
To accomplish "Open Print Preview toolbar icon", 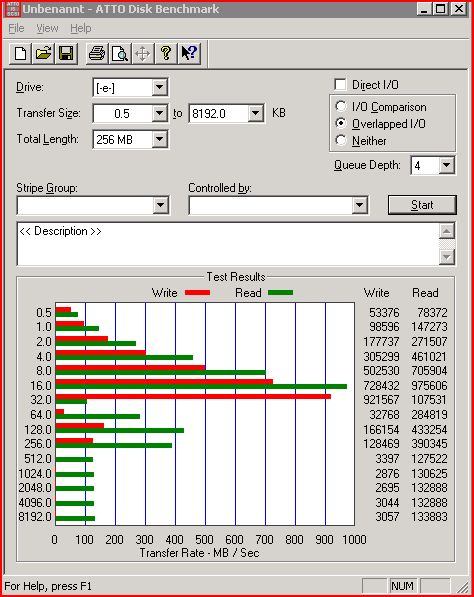I will [120, 53].
